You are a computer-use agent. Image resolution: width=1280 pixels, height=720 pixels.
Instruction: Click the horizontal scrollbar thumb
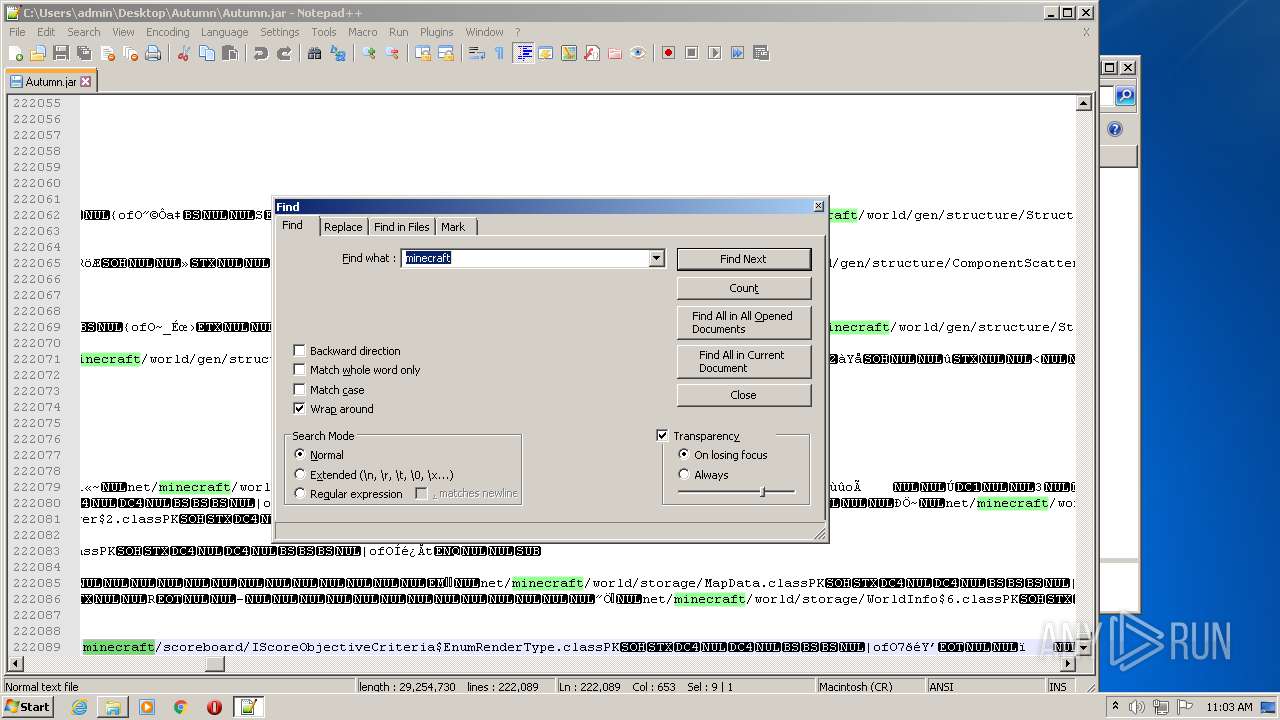(x=215, y=663)
